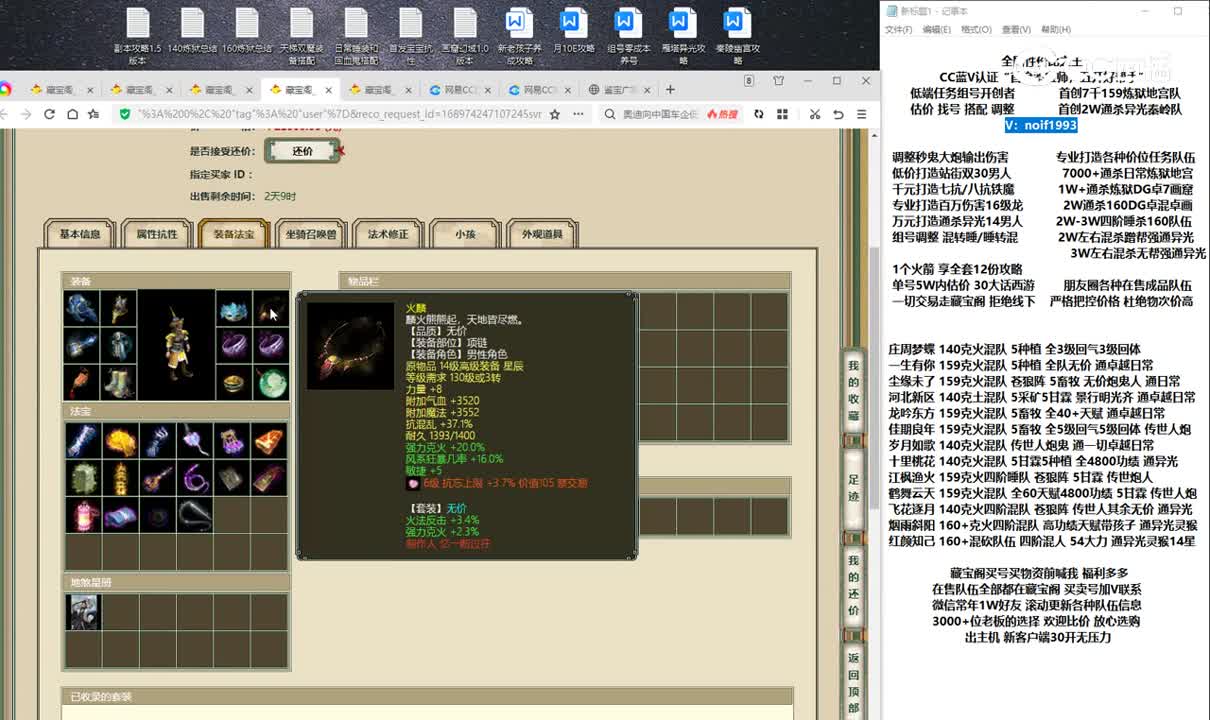Open the 外观道具 tab
1210x720 pixels.
(x=542, y=234)
